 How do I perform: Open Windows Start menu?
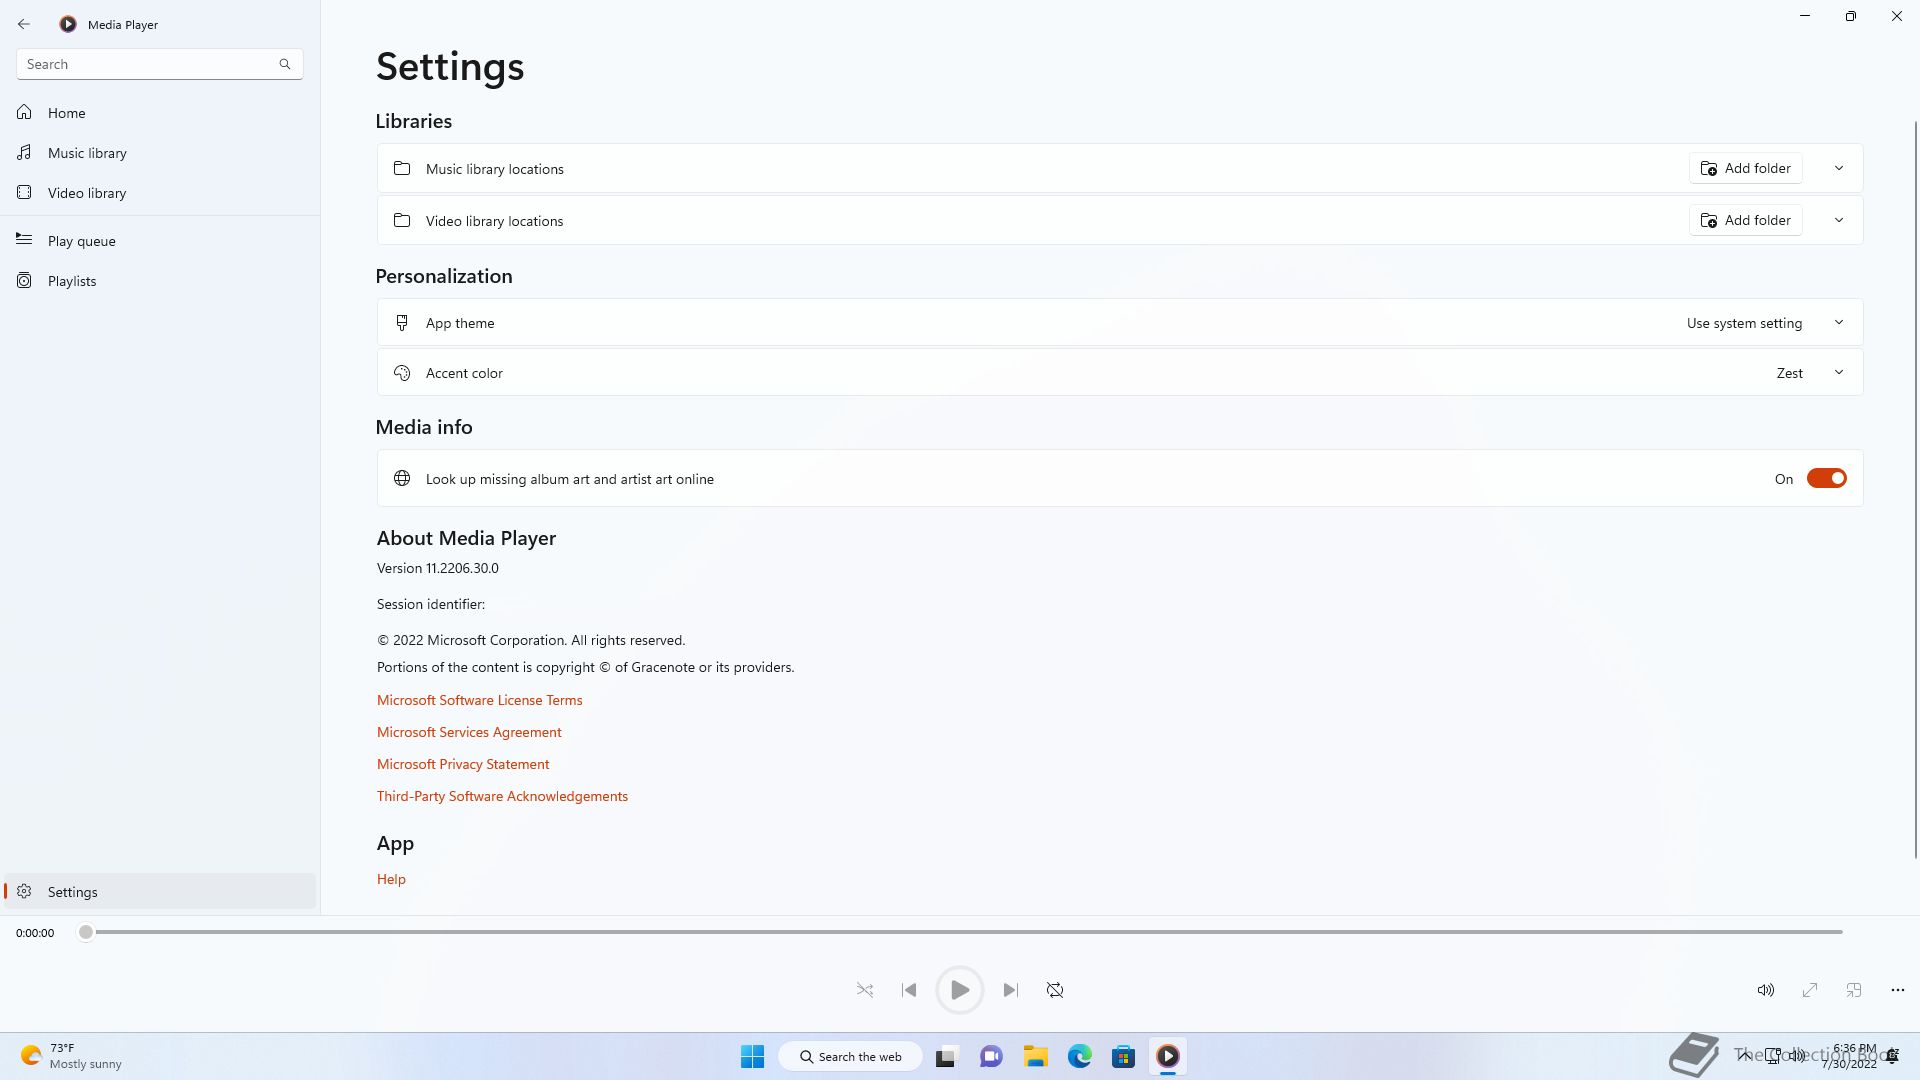(753, 1056)
